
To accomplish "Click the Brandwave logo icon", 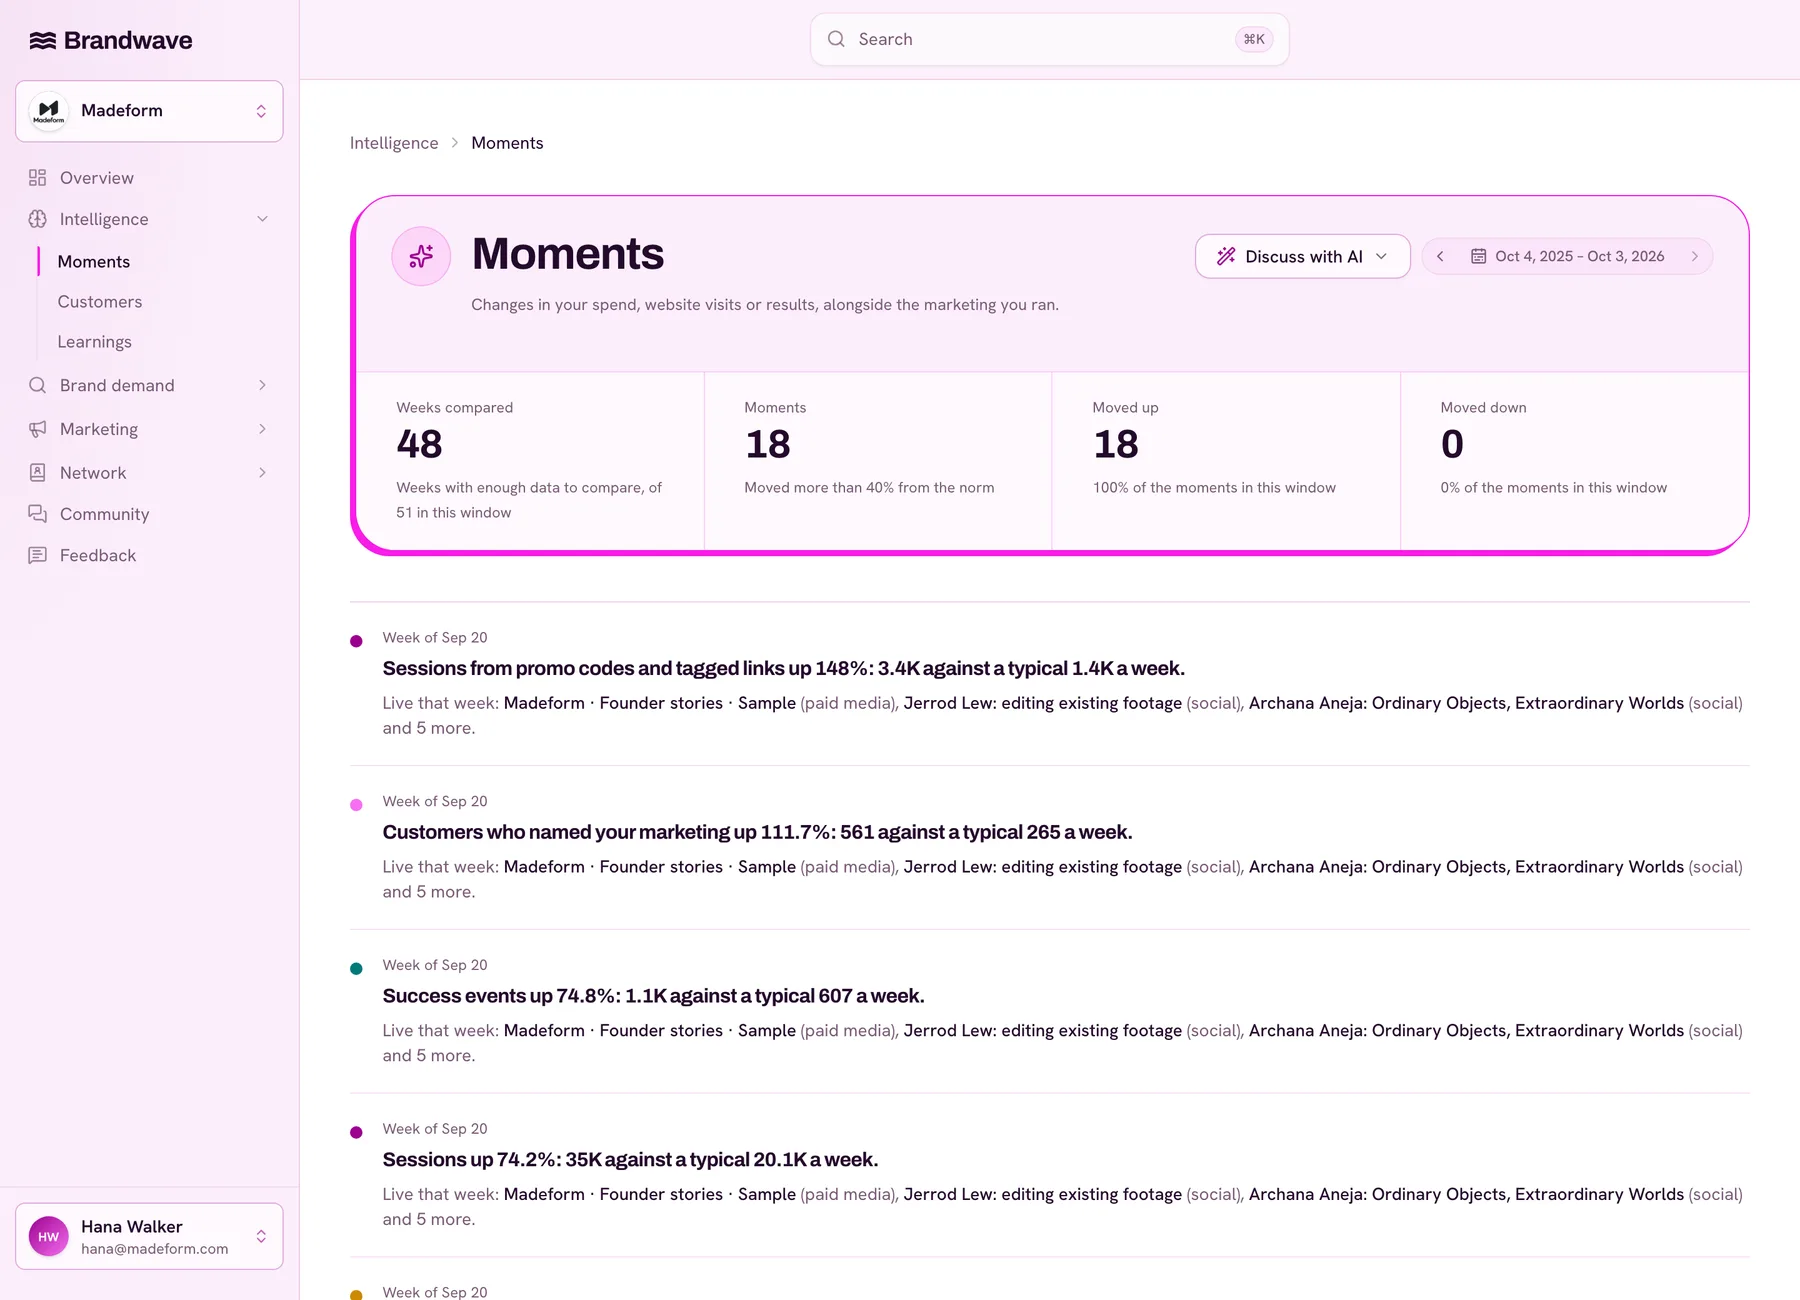I will pos(43,40).
